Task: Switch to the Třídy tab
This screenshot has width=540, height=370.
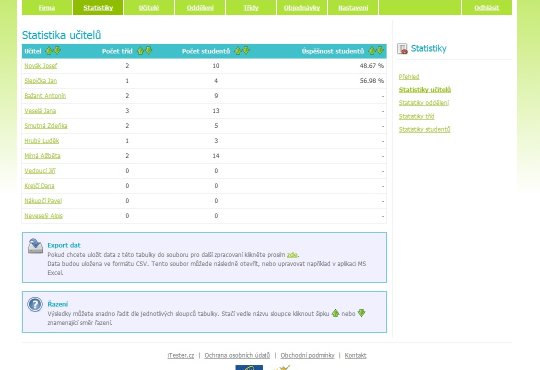Action: pyautogui.click(x=251, y=8)
